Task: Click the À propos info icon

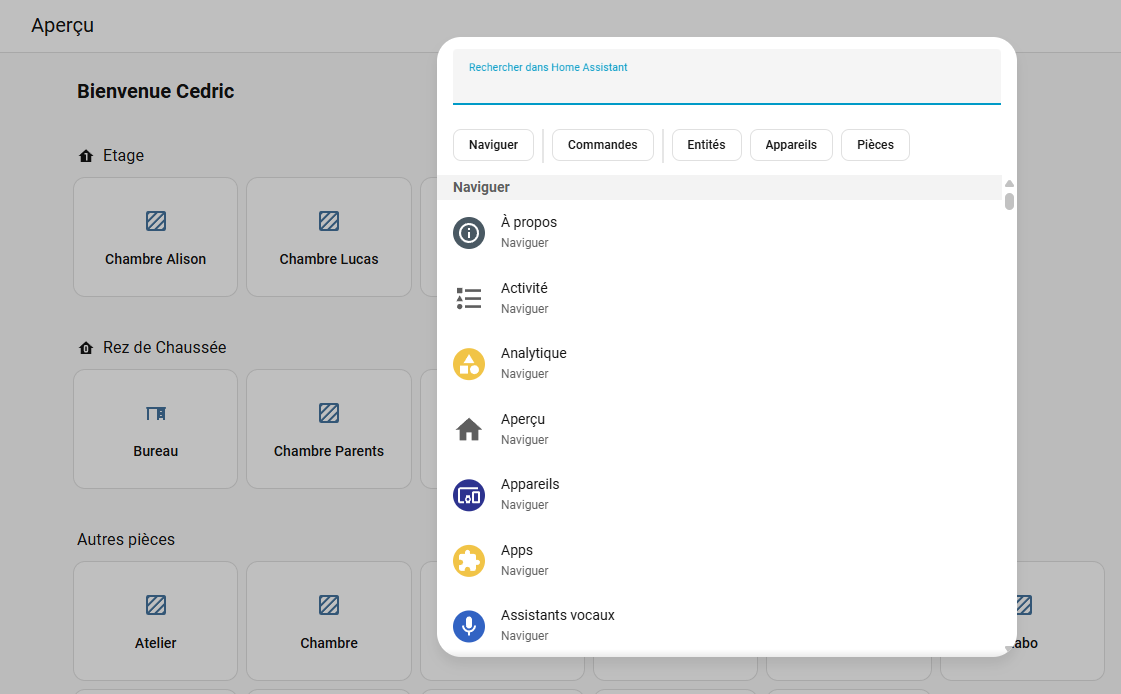Action: (x=468, y=233)
